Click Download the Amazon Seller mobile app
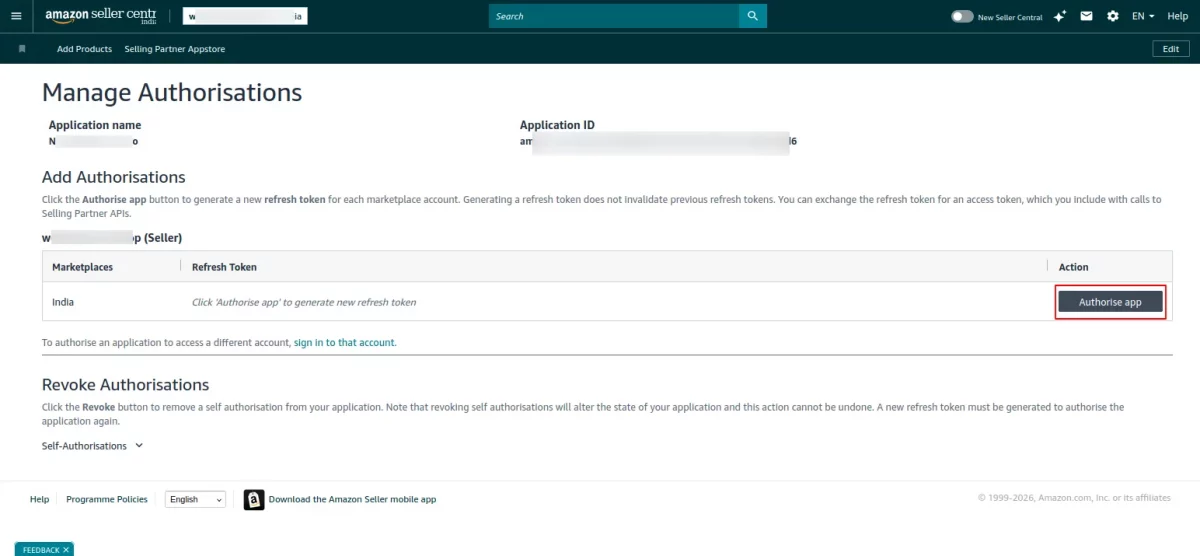Image resolution: width=1200 pixels, height=556 pixels. point(352,499)
